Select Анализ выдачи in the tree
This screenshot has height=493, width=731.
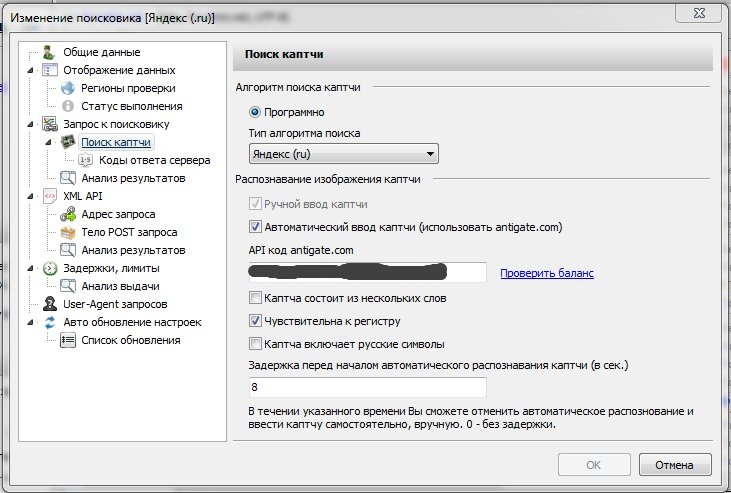click(121, 286)
